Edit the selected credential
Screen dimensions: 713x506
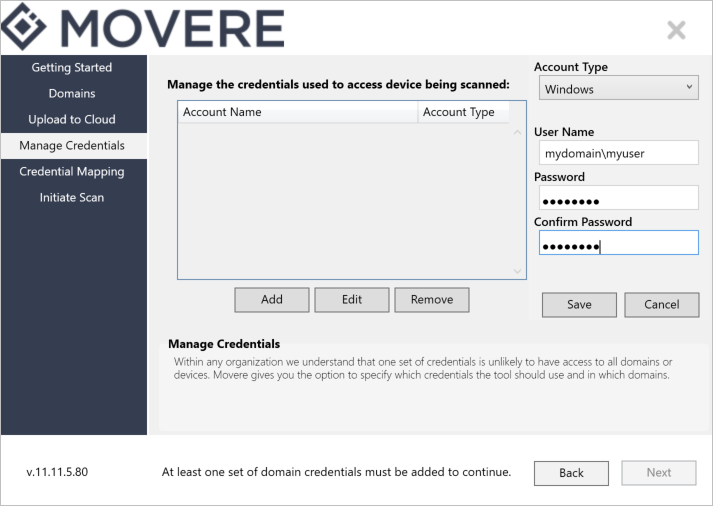point(352,300)
